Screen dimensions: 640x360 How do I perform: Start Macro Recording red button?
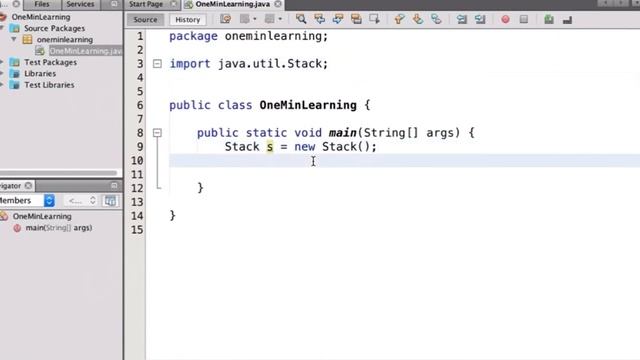coord(505,19)
